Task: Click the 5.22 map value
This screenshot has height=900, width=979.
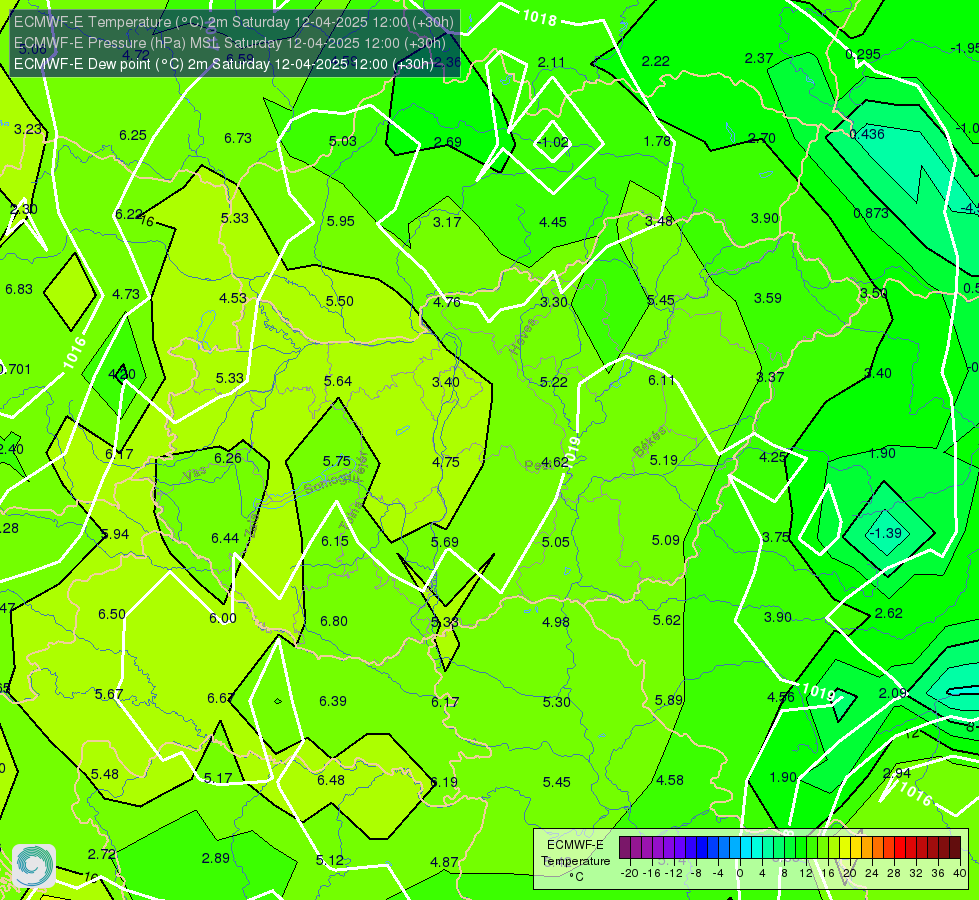Action: tap(554, 382)
